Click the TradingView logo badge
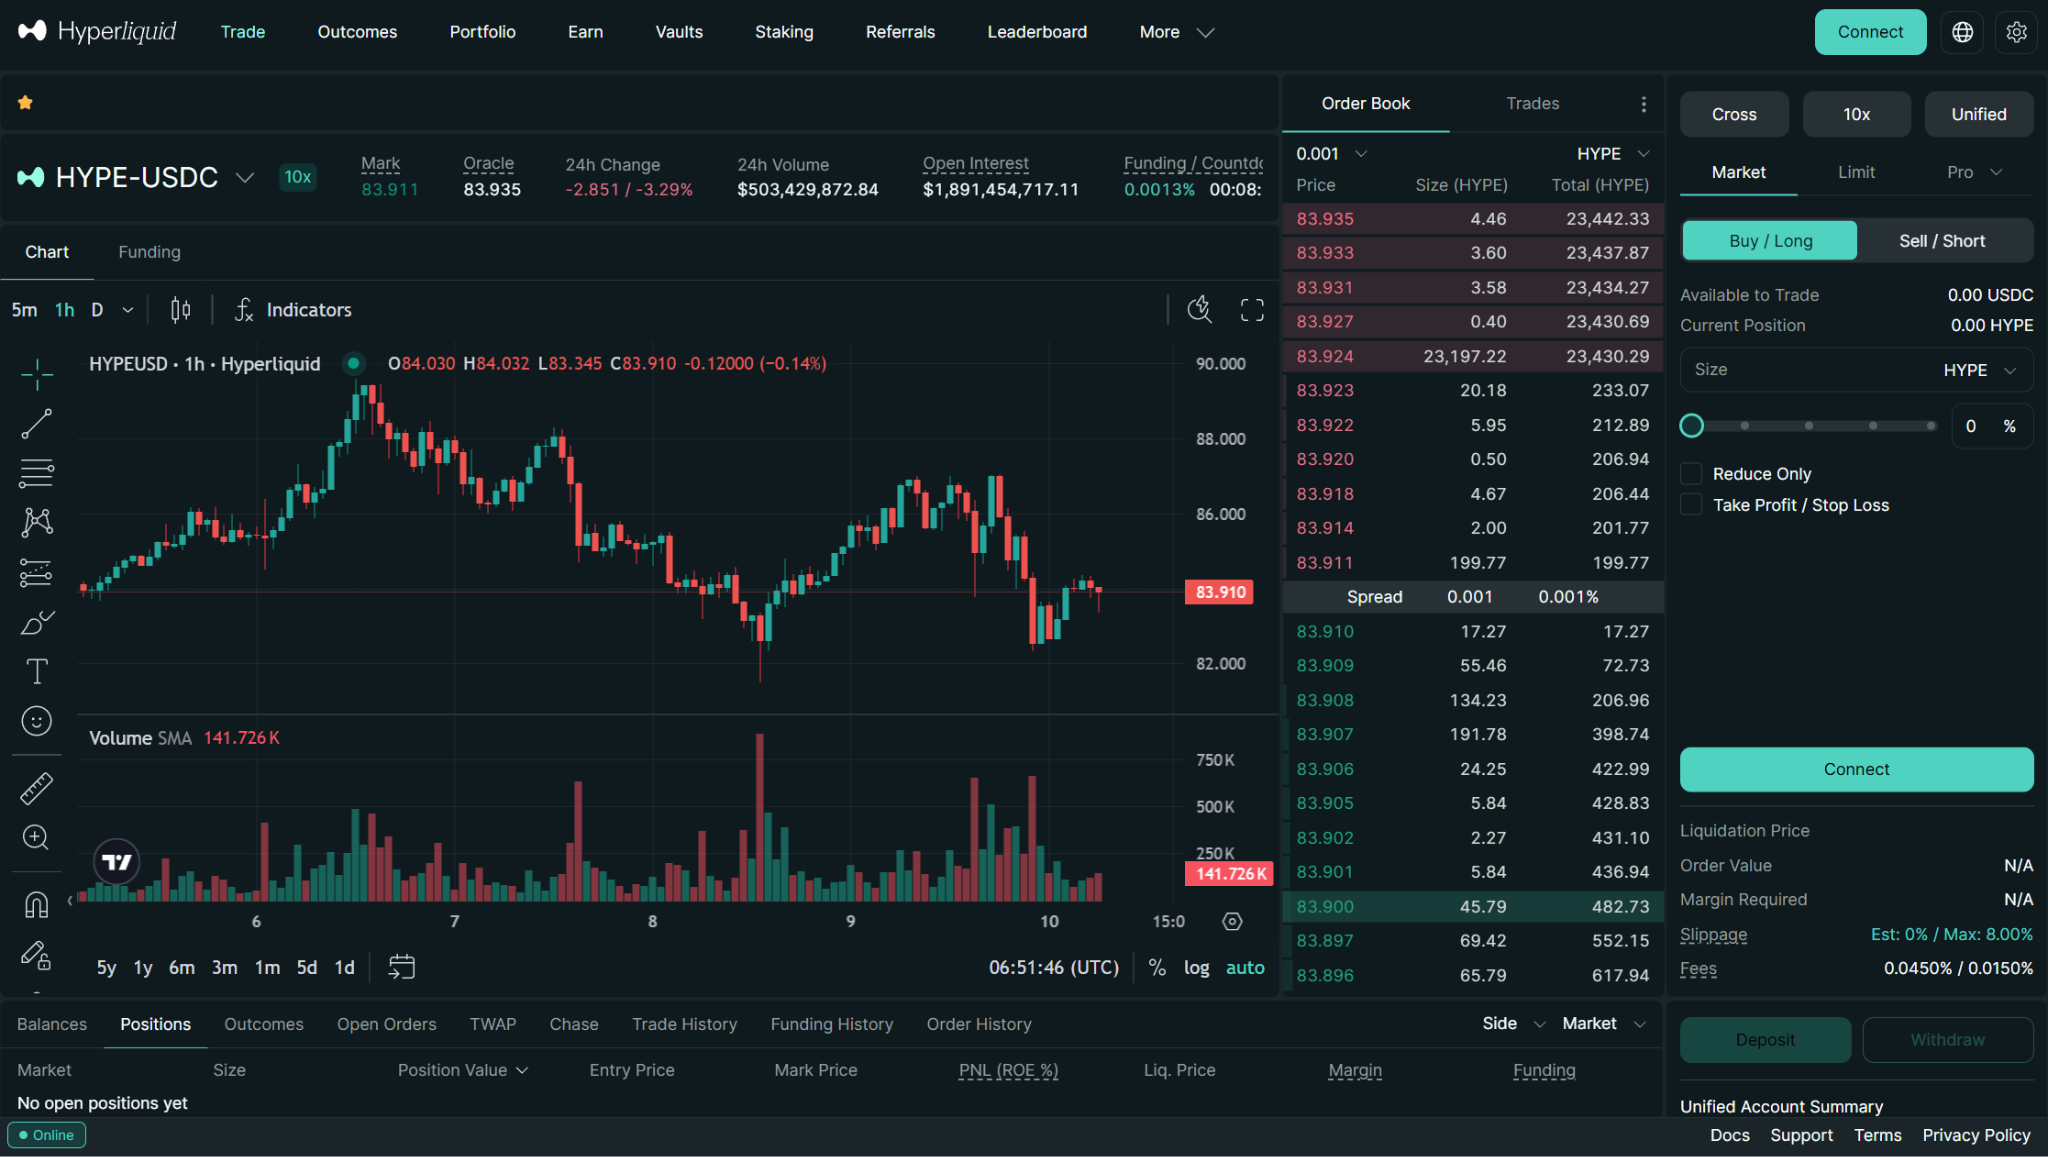 click(x=117, y=862)
